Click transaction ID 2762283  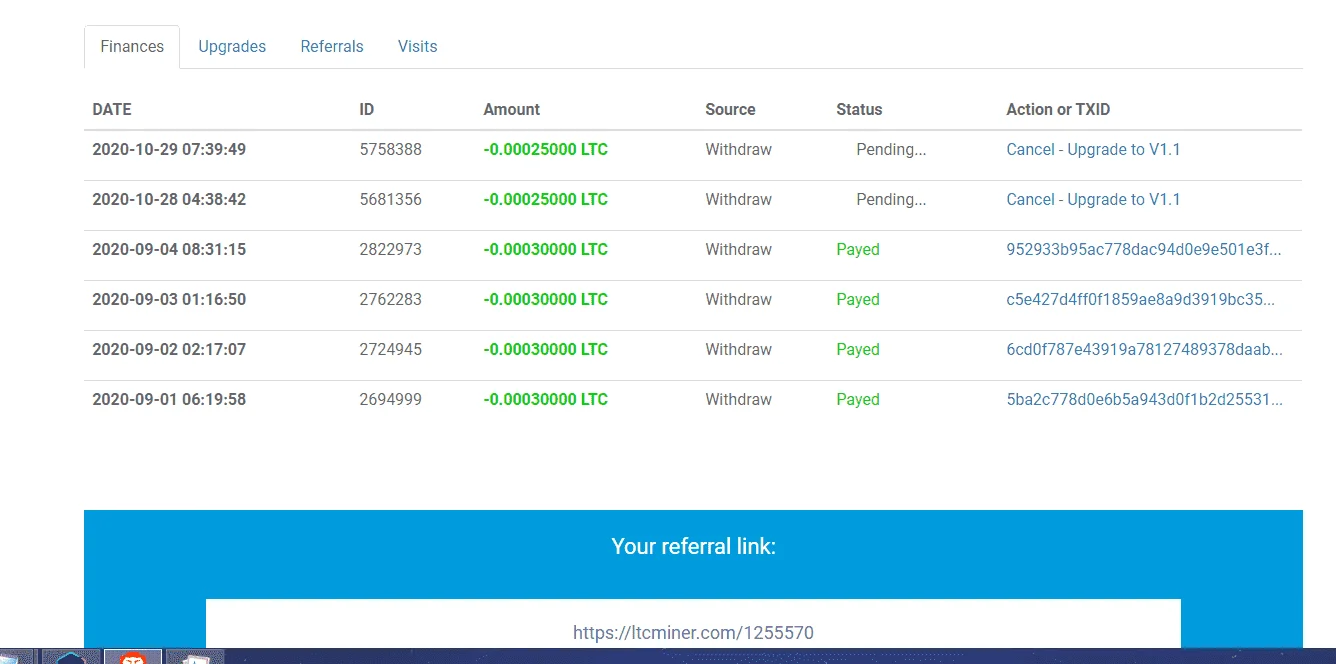point(390,300)
